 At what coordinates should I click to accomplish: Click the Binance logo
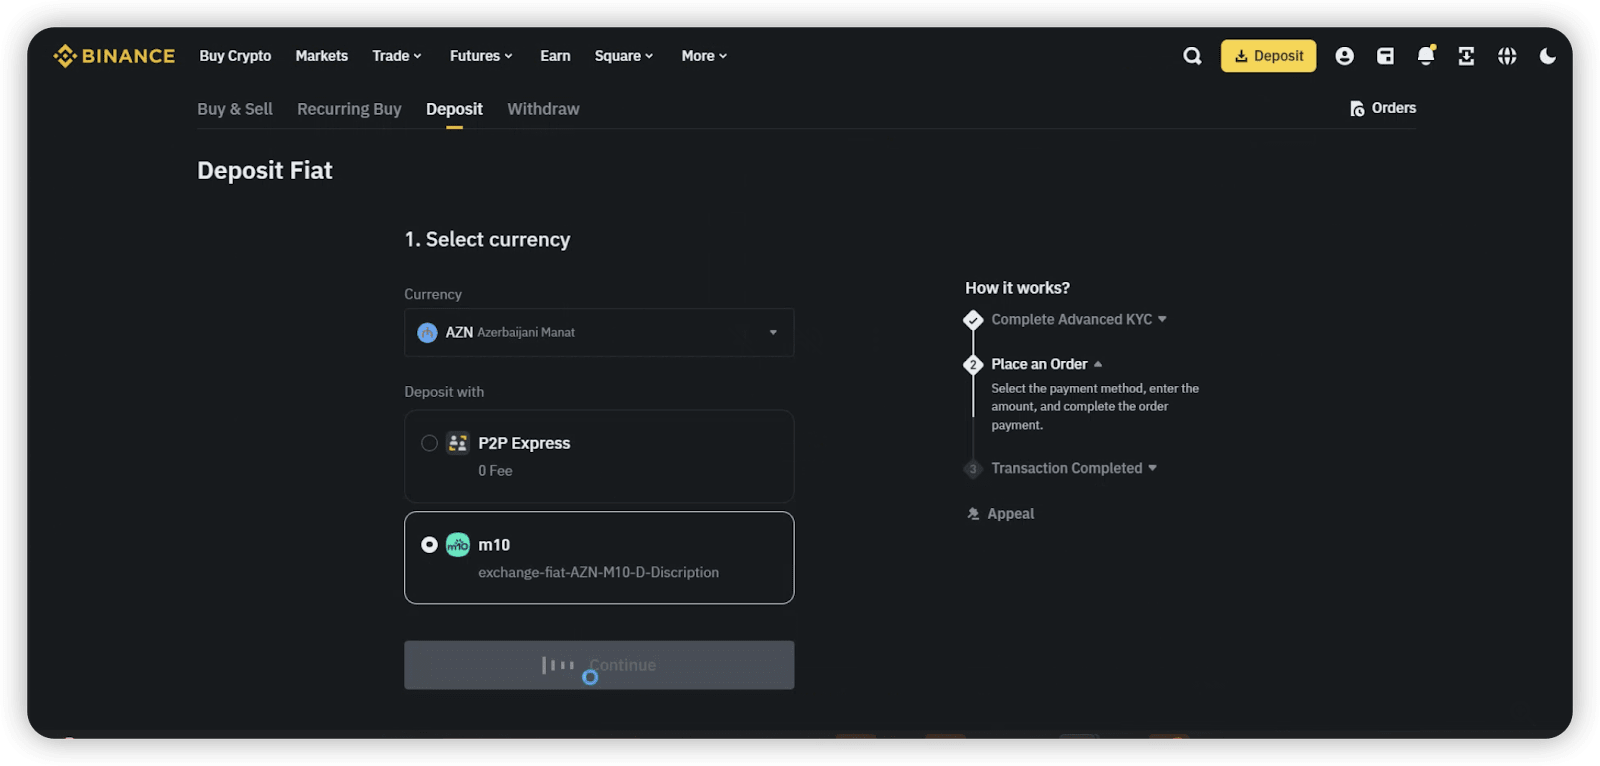(114, 56)
